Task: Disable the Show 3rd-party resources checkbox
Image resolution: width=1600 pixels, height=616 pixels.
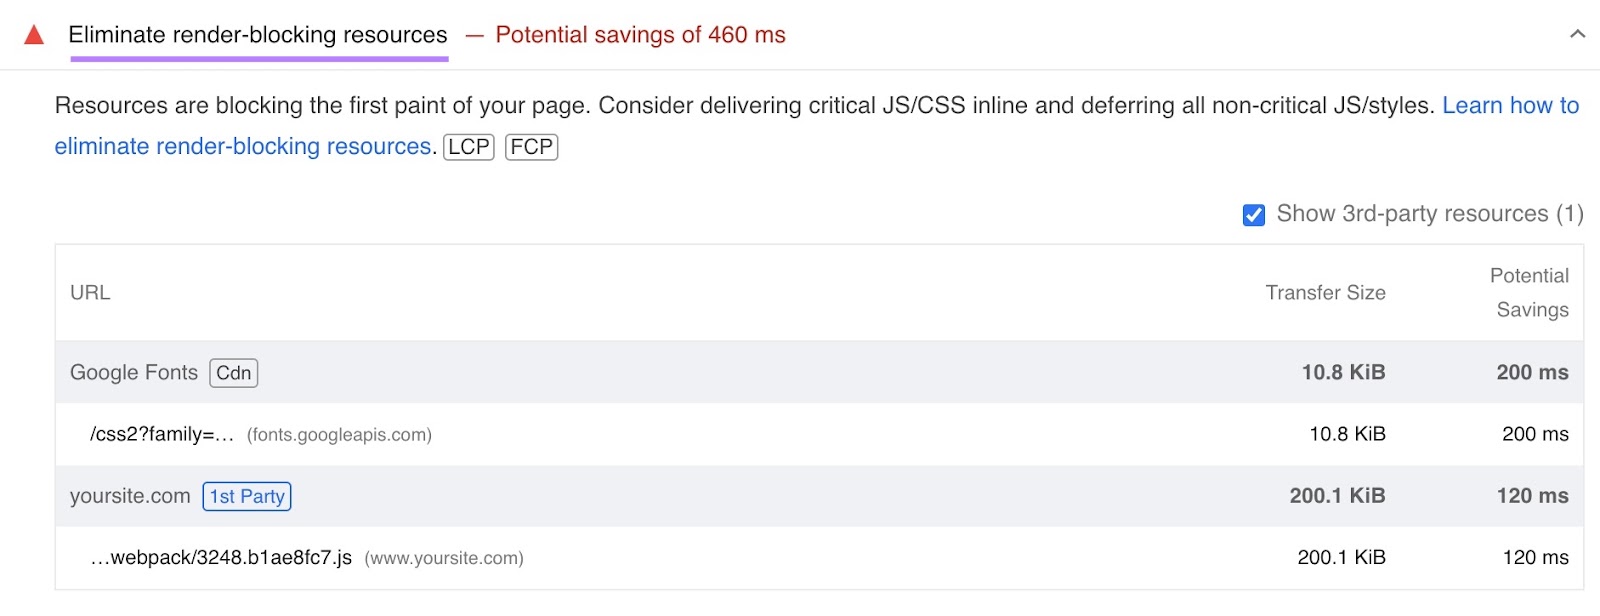Action: 1253,214
